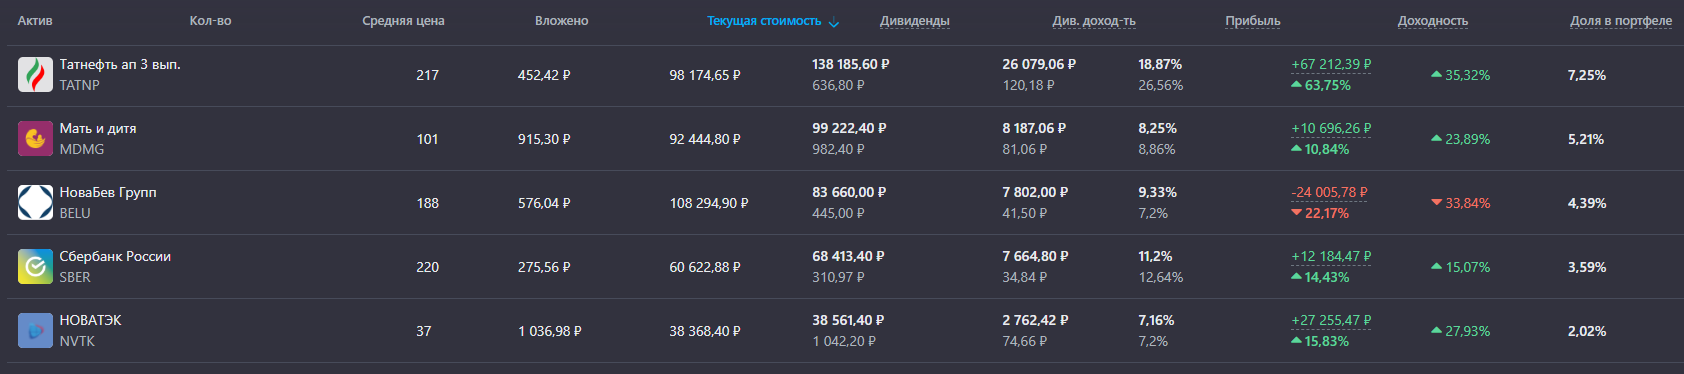Click the НоваБев Групп BELU logo
The image size is (1684, 374).
pyautogui.click(x=35, y=203)
